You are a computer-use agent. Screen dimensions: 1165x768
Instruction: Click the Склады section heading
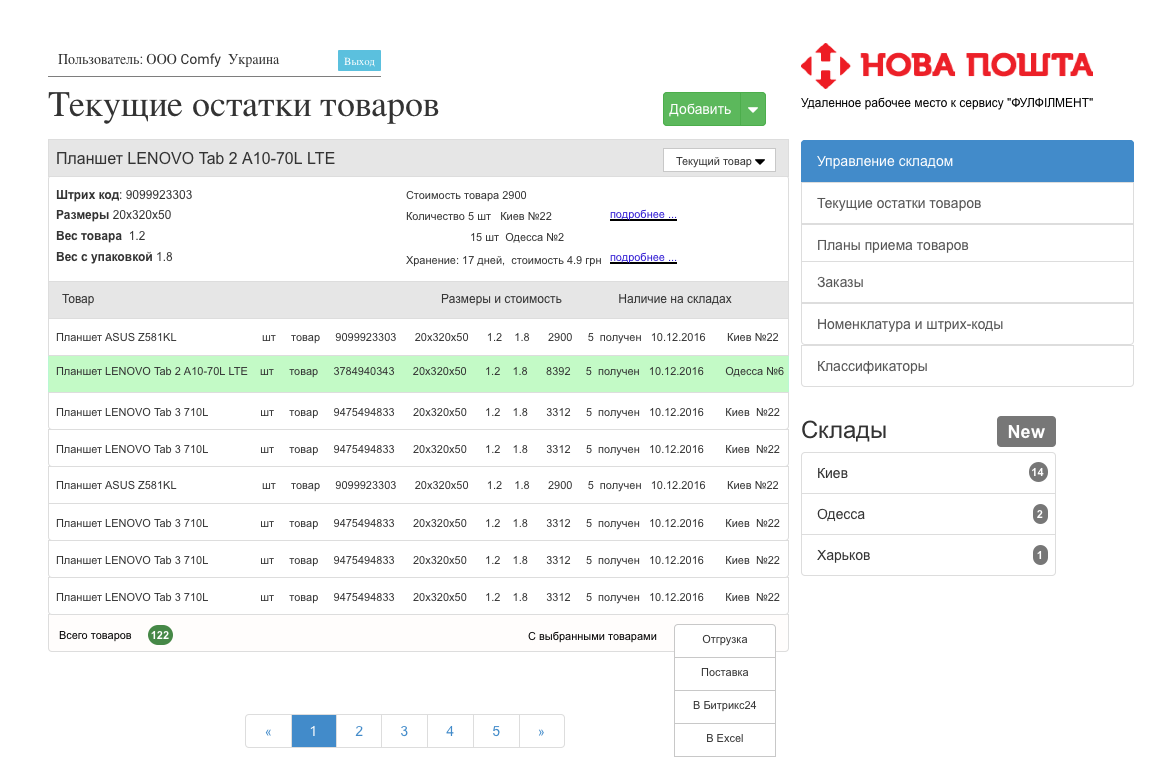click(x=844, y=431)
